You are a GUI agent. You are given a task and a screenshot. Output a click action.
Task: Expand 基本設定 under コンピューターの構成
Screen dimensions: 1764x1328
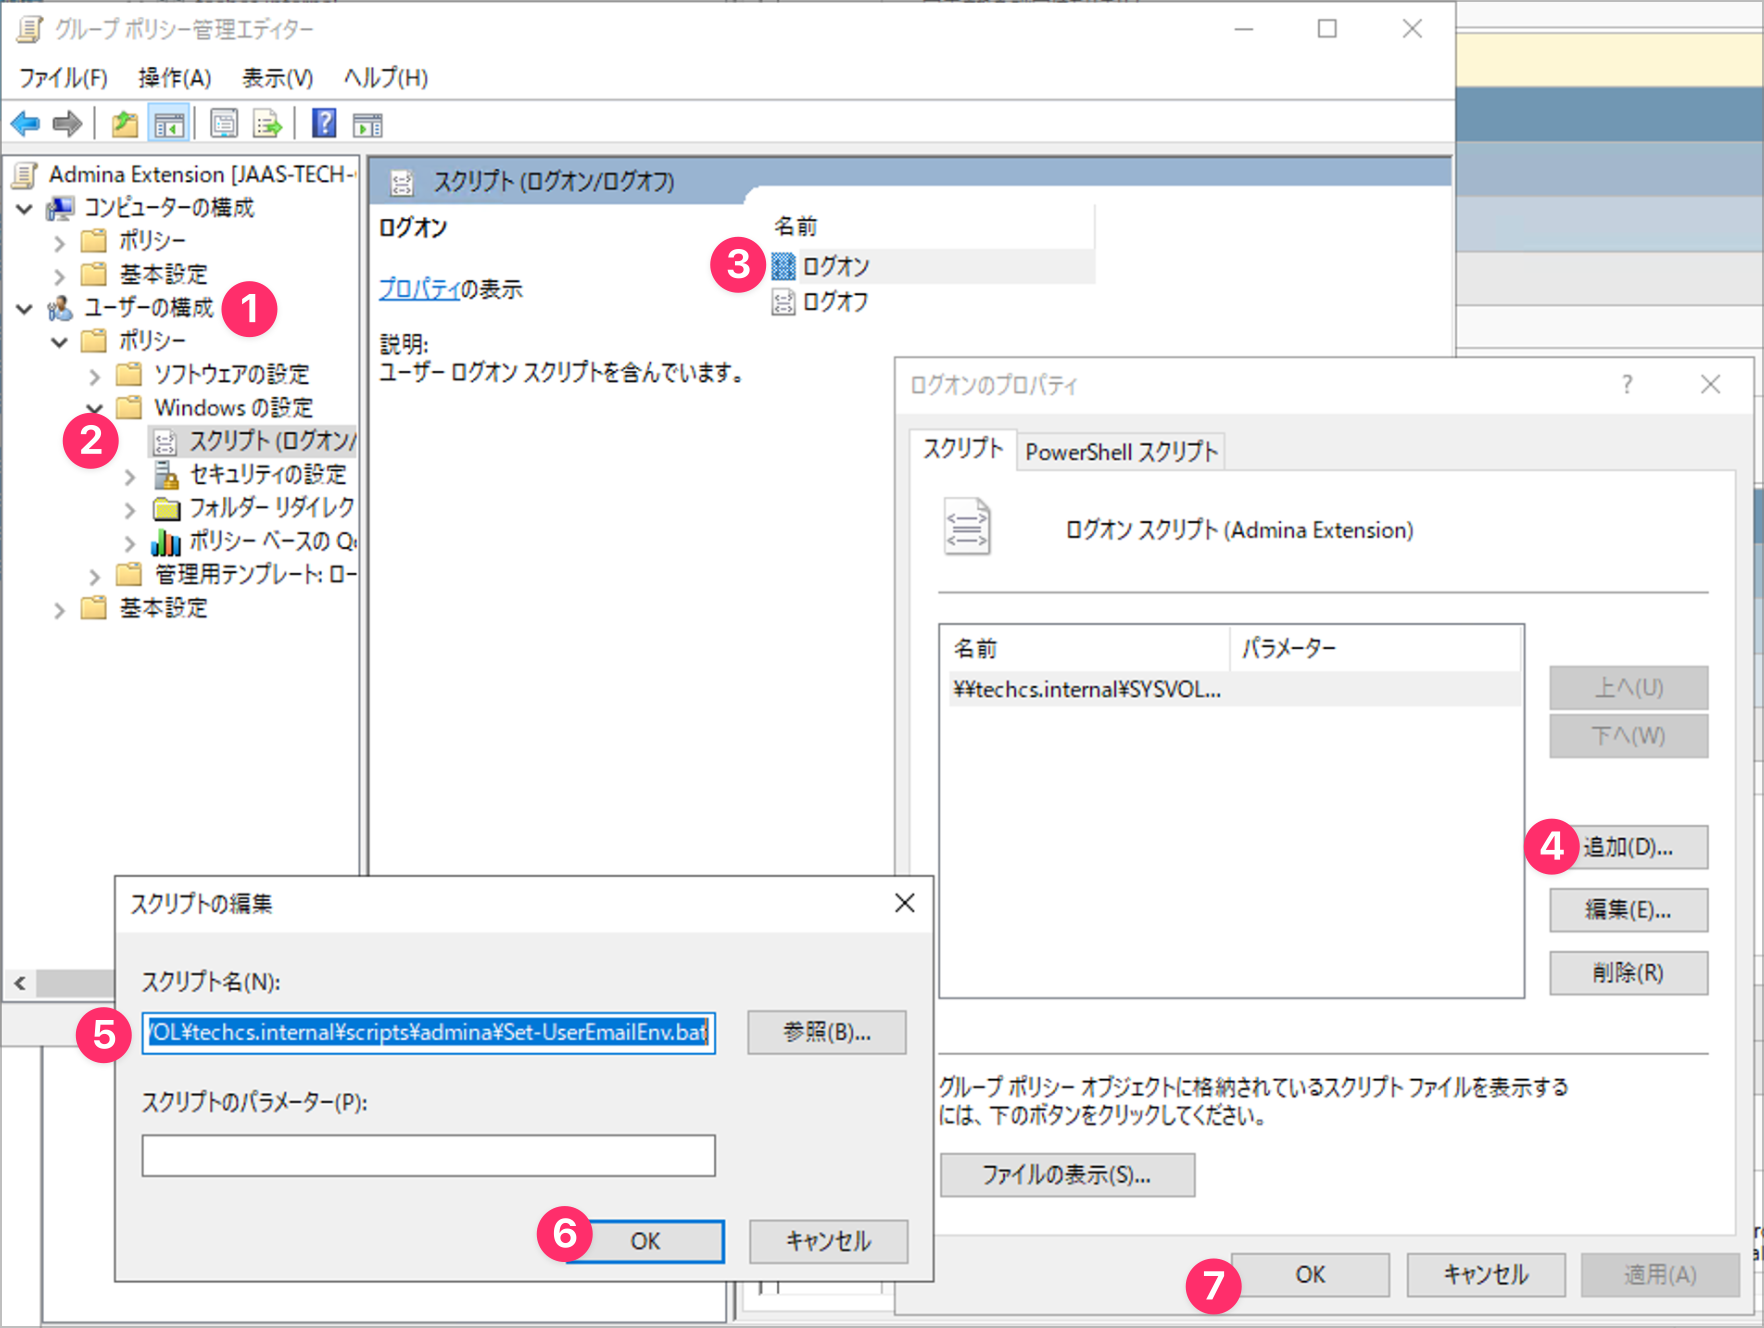point(59,276)
